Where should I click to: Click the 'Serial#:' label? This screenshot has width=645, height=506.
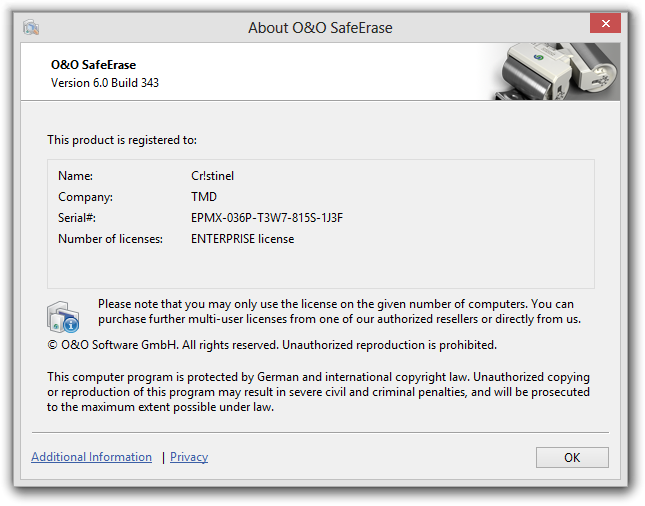[77, 218]
